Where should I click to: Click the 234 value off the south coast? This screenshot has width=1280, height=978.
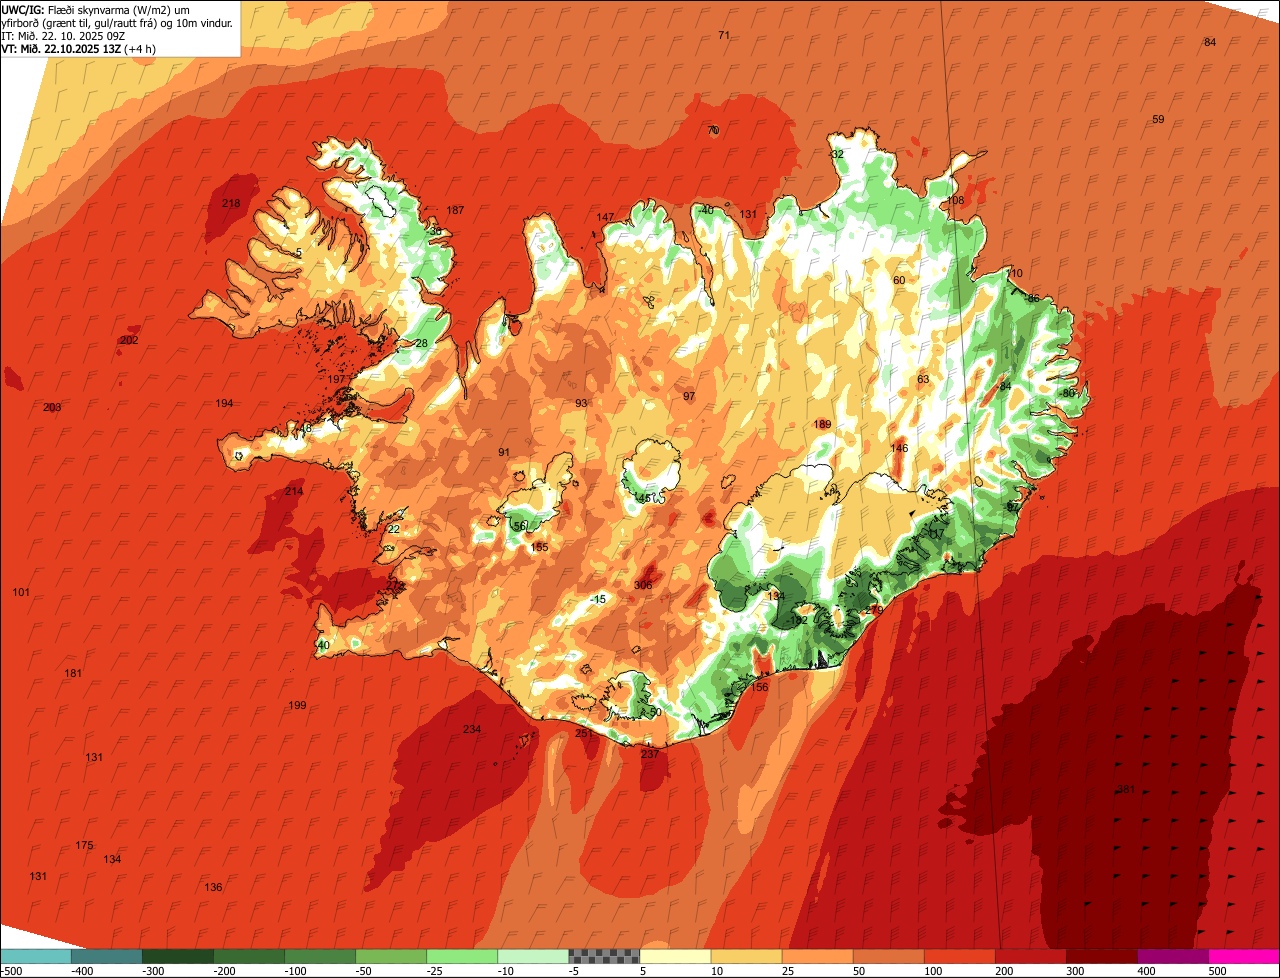472,729
